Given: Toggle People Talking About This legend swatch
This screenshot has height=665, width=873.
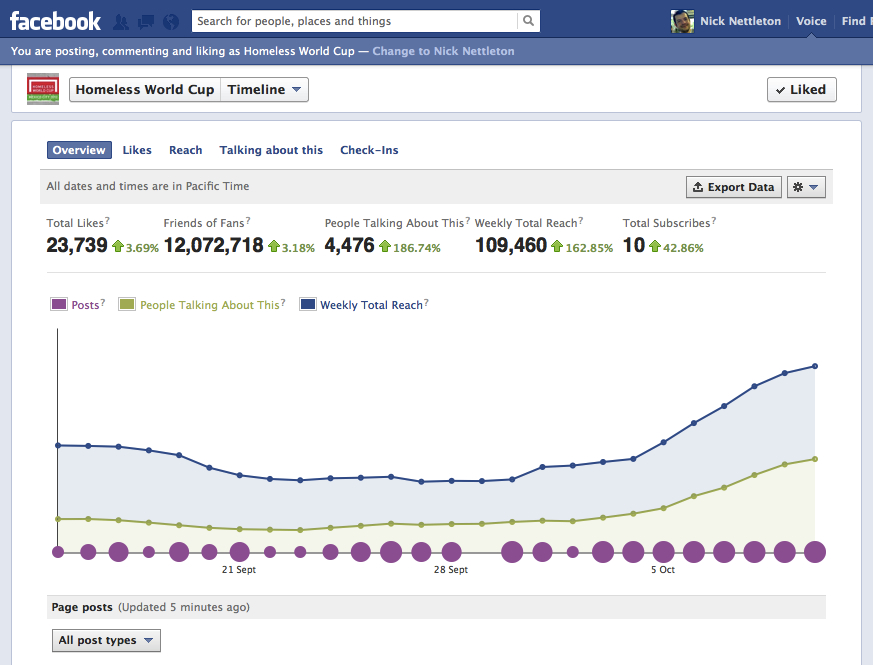Looking at the screenshot, I should (x=127, y=304).
